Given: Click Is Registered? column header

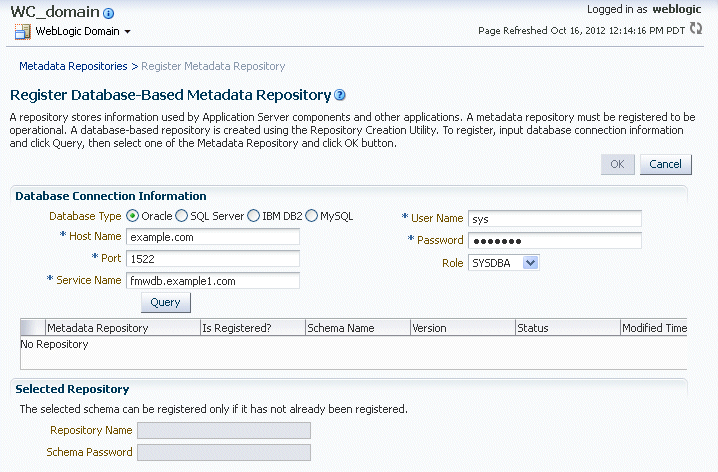Looking at the screenshot, I should click(x=253, y=328).
